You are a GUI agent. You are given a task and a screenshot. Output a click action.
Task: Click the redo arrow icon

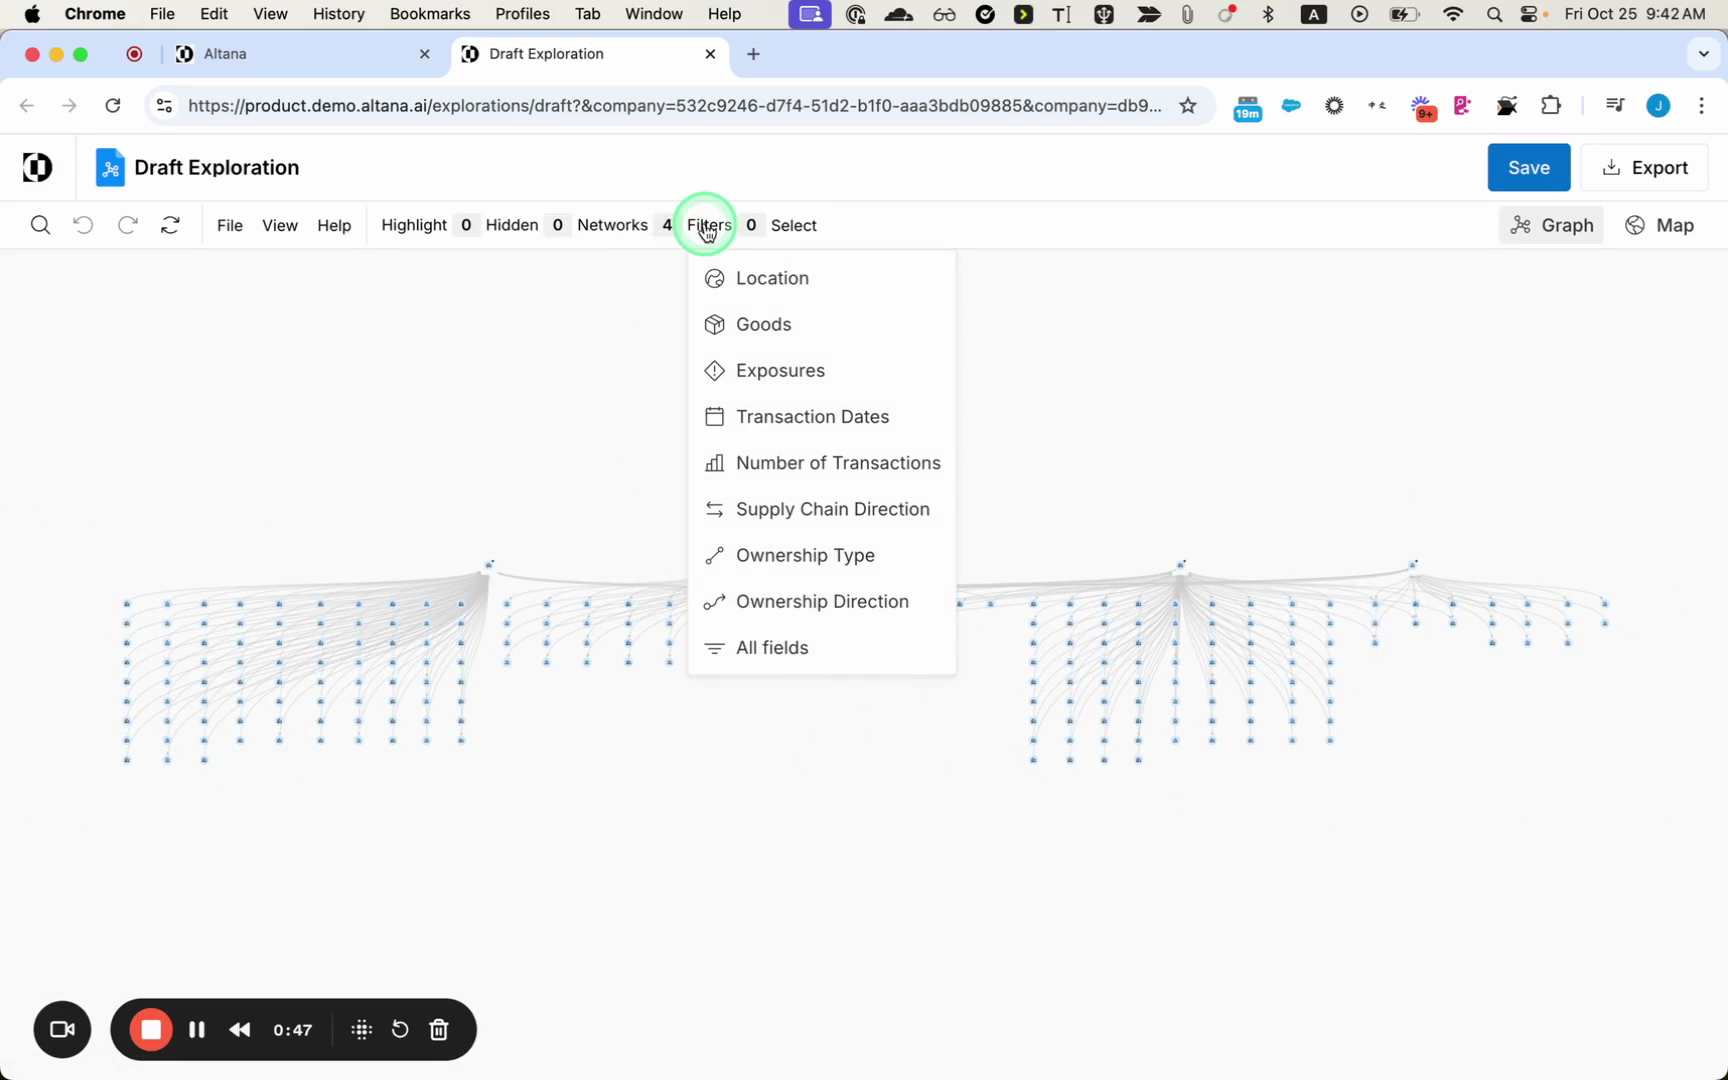127,225
